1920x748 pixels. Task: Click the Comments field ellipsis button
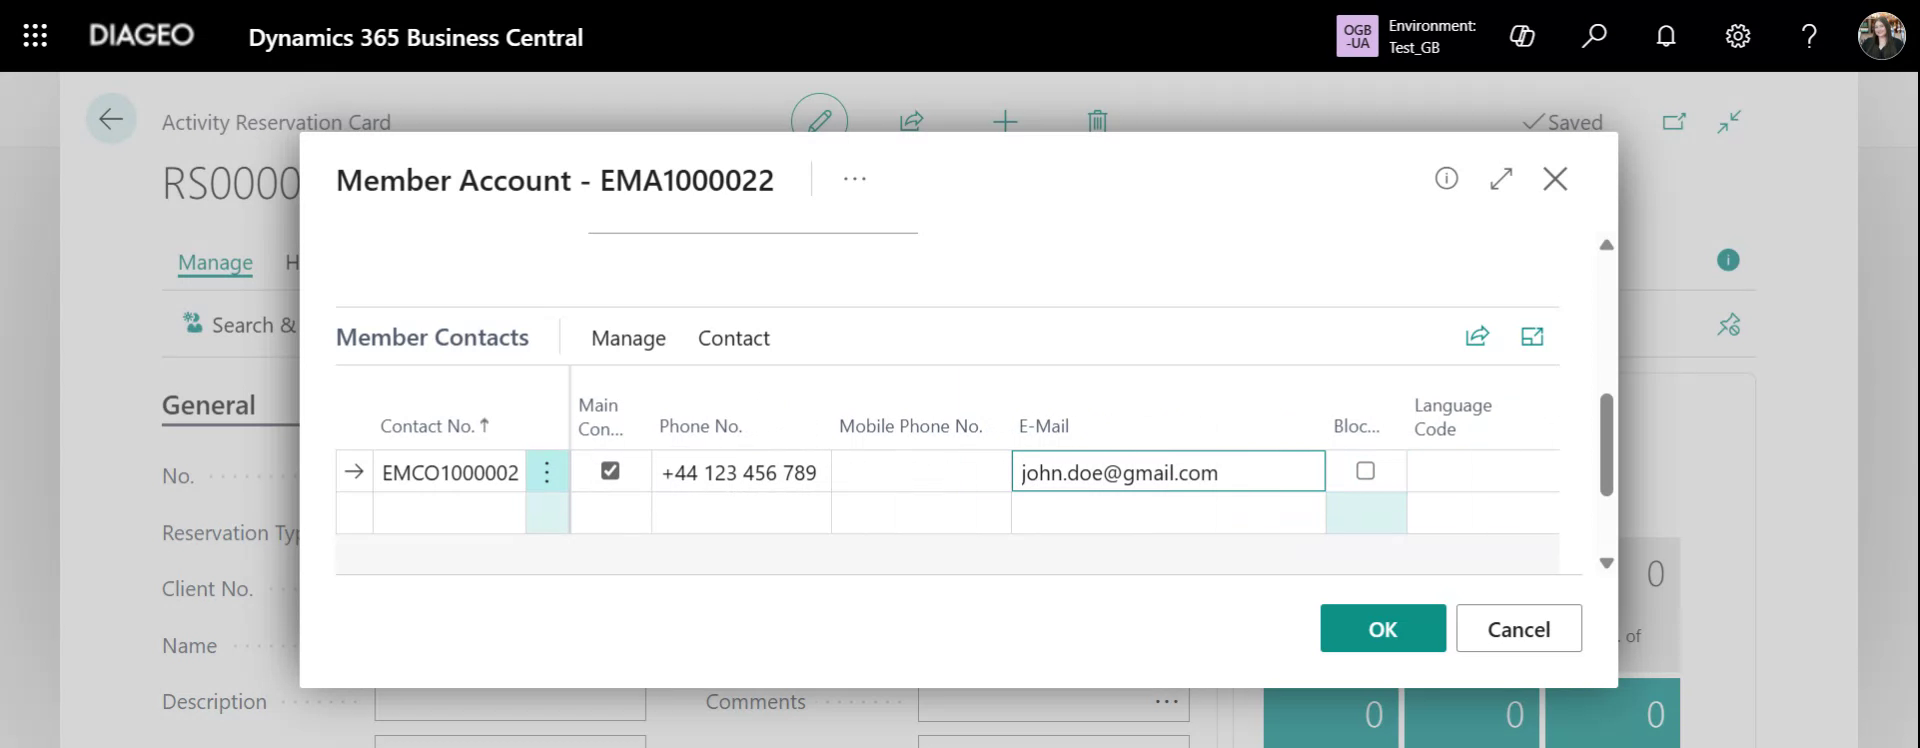pyautogui.click(x=1166, y=702)
